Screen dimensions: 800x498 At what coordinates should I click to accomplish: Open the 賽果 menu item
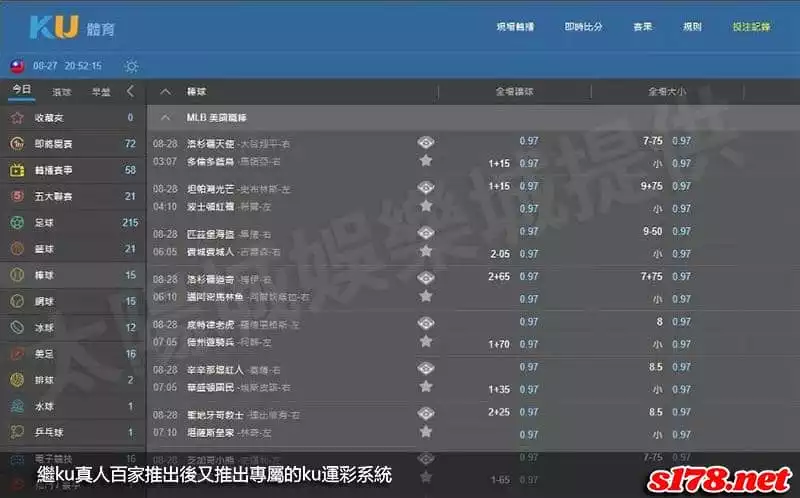tap(642, 27)
